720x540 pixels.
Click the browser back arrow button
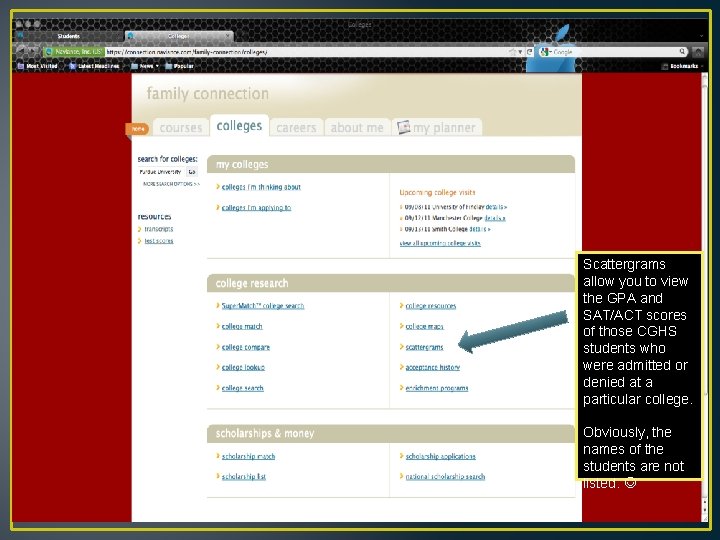[21, 51]
